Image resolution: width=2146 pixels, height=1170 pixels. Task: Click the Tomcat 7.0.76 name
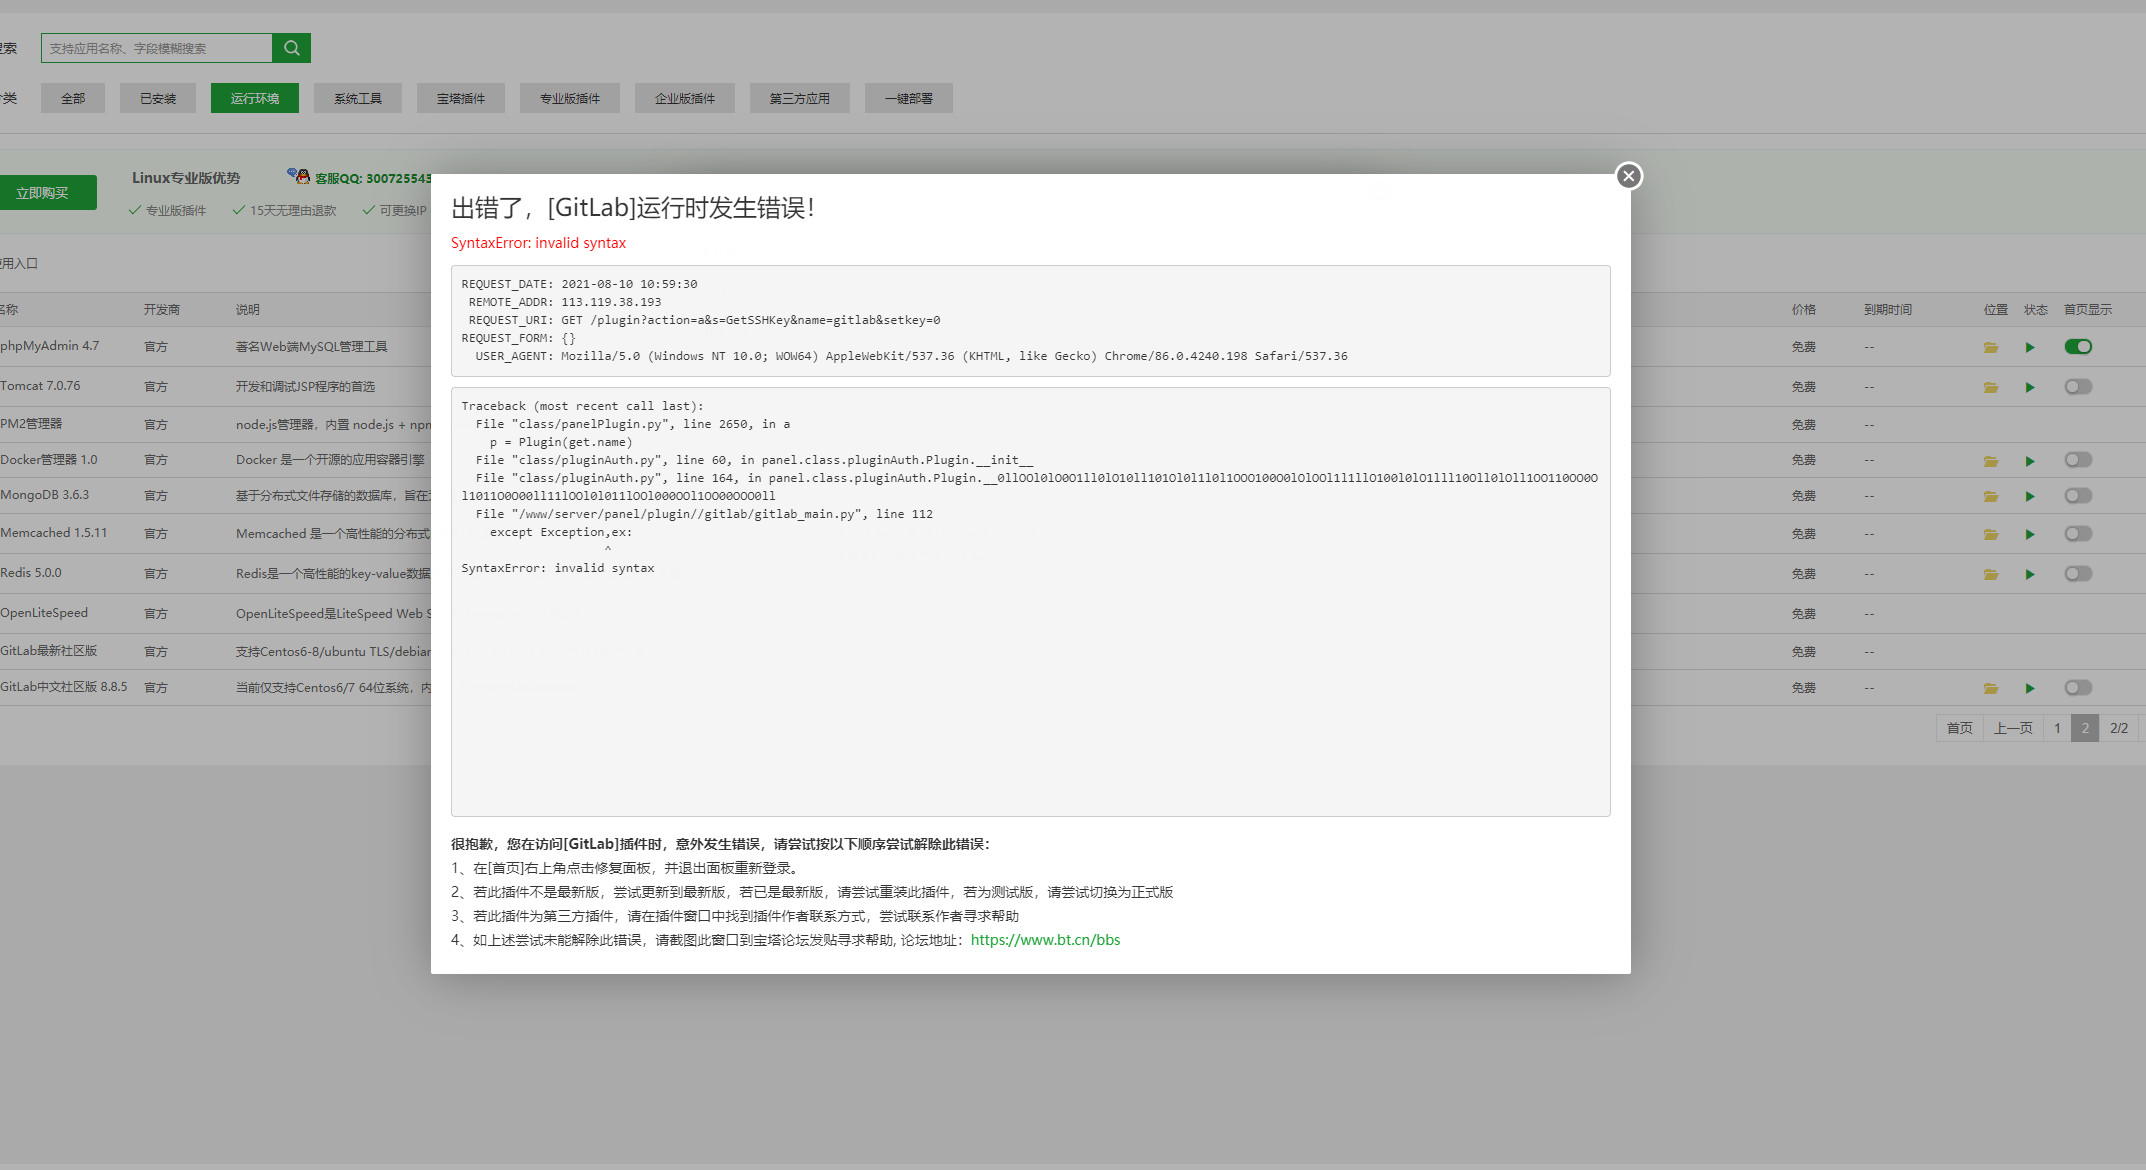pyautogui.click(x=40, y=386)
